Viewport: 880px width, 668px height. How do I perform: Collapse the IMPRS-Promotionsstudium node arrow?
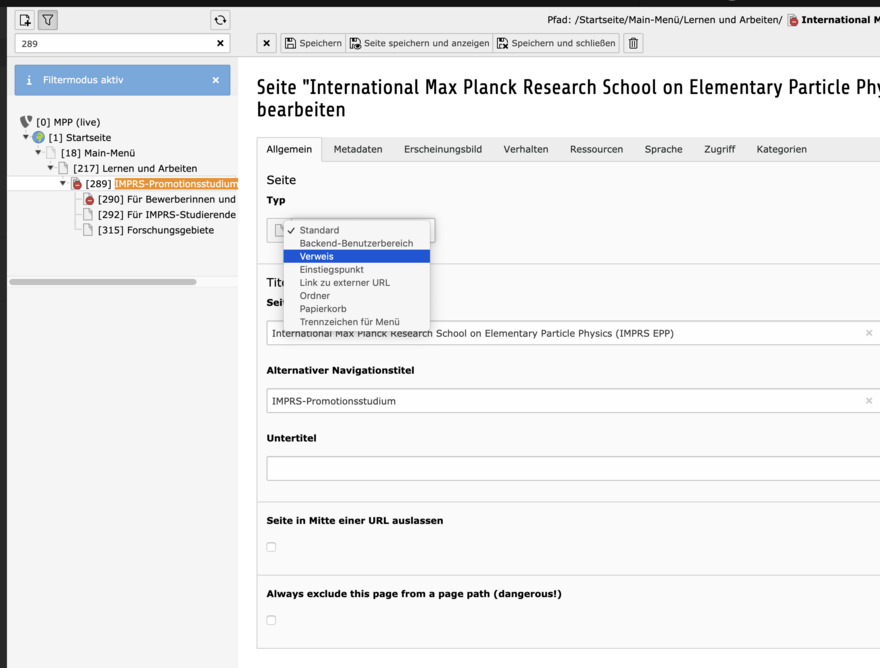63,183
